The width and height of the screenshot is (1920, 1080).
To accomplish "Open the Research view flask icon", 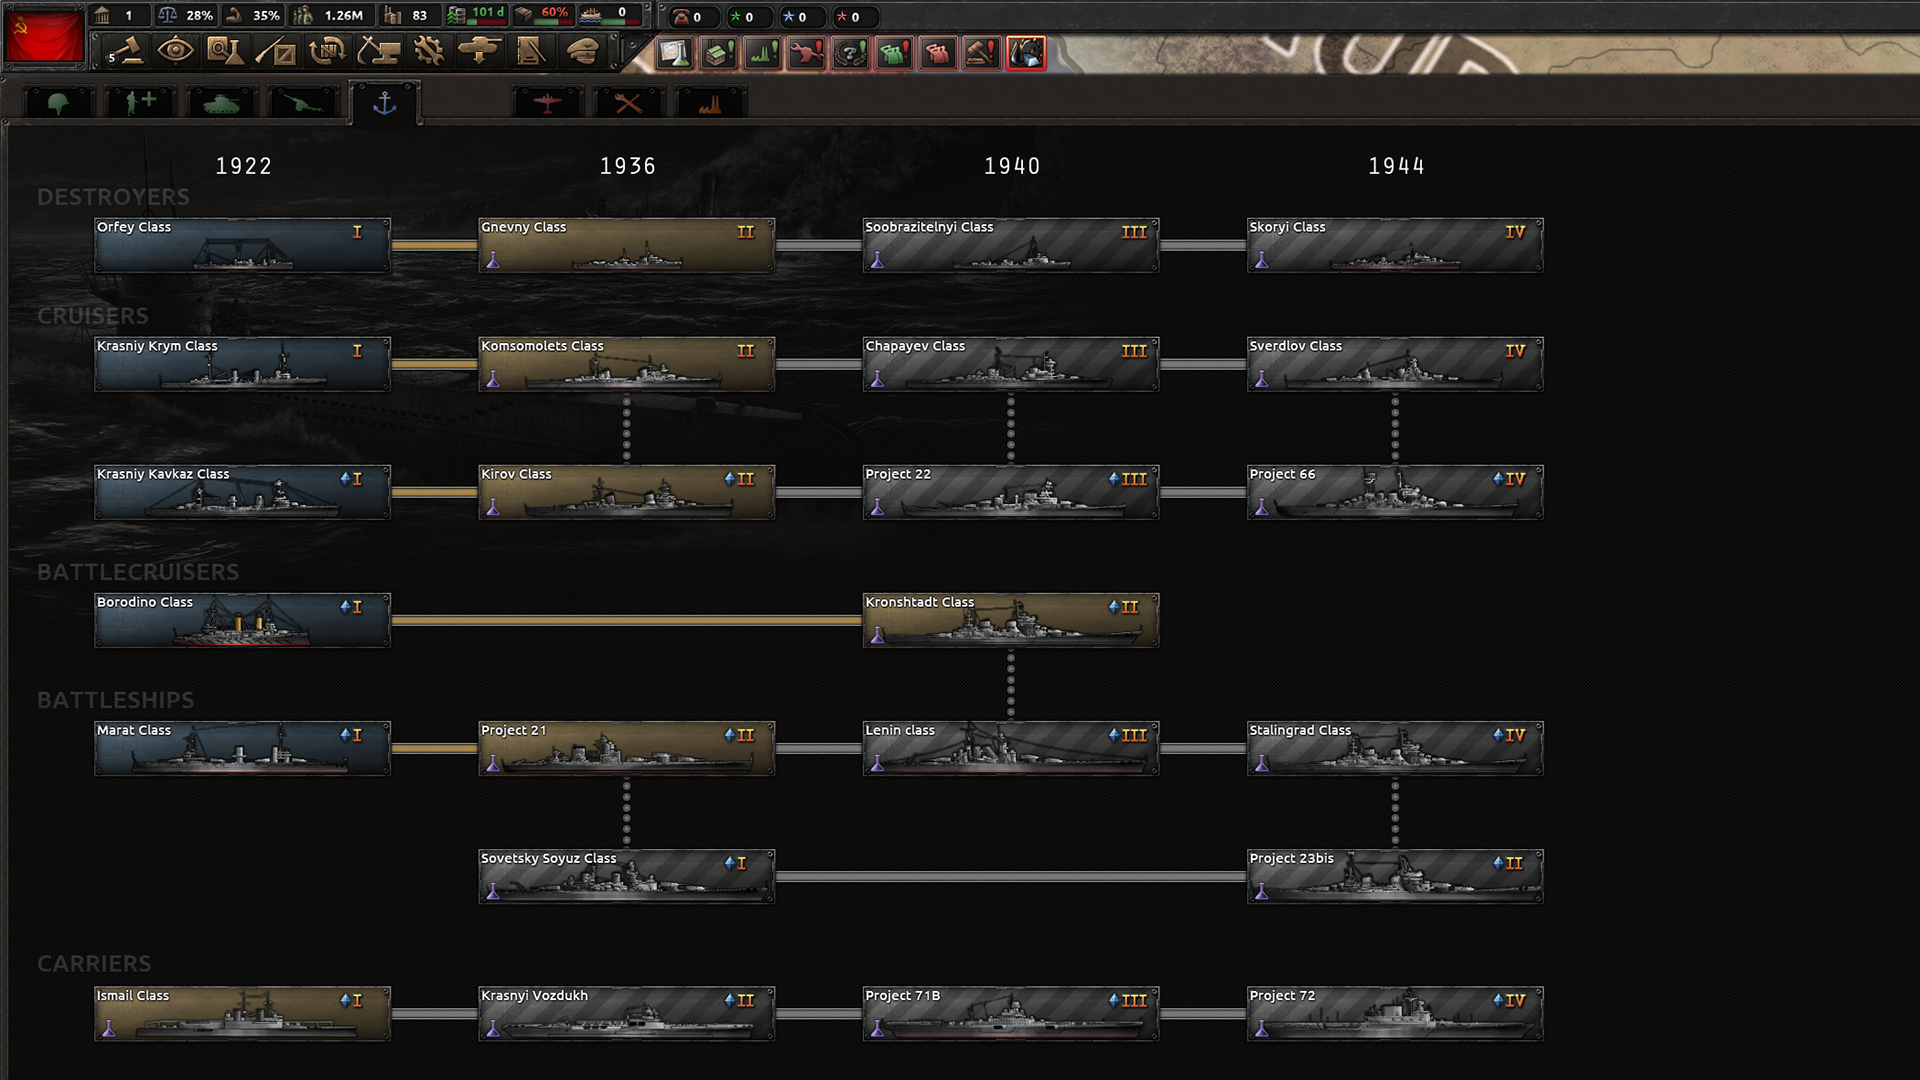I will pyautogui.click(x=227, y=50).
